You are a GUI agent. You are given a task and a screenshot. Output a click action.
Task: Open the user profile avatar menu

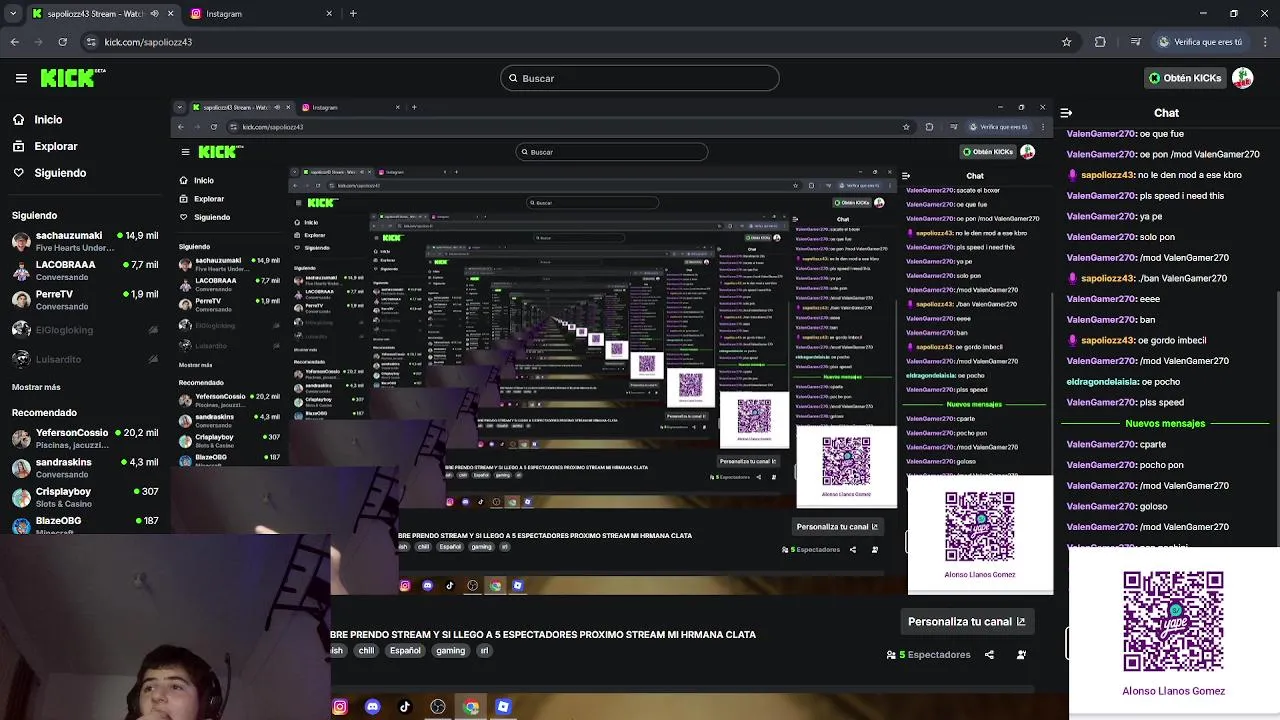[1243, 78]
